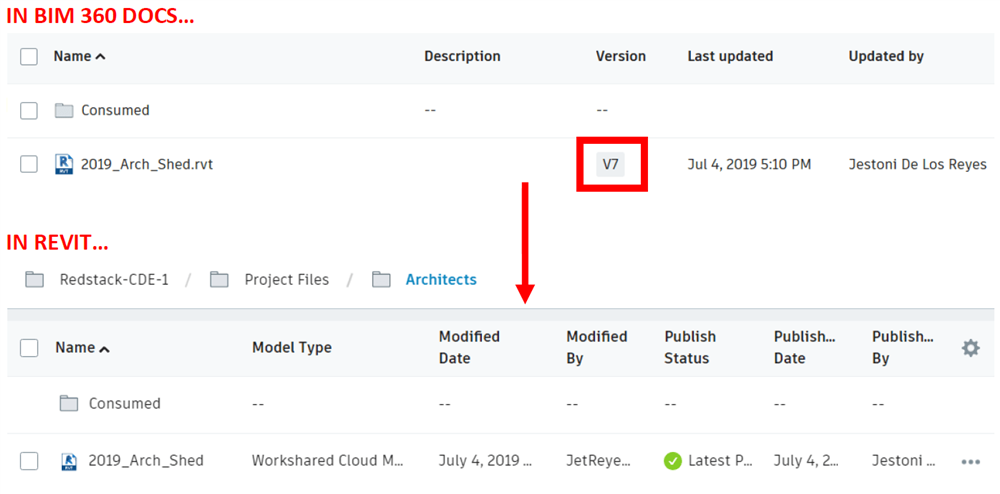The image size is (1000, 494).
Task: Click 'Jul 4, 2019 5:10 PM' cell
Action: [x=749, y=164]
